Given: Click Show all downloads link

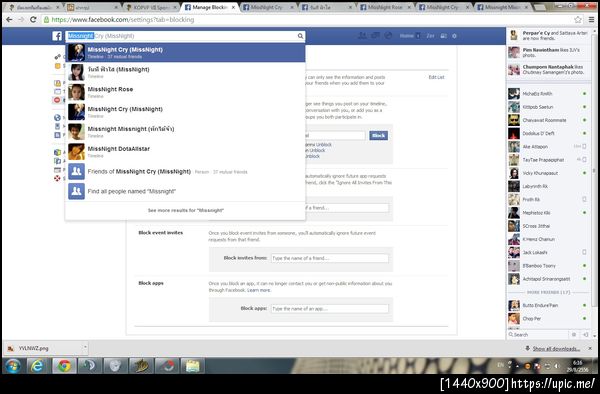Looking at the screenshot, I should [x=556, y=348].
